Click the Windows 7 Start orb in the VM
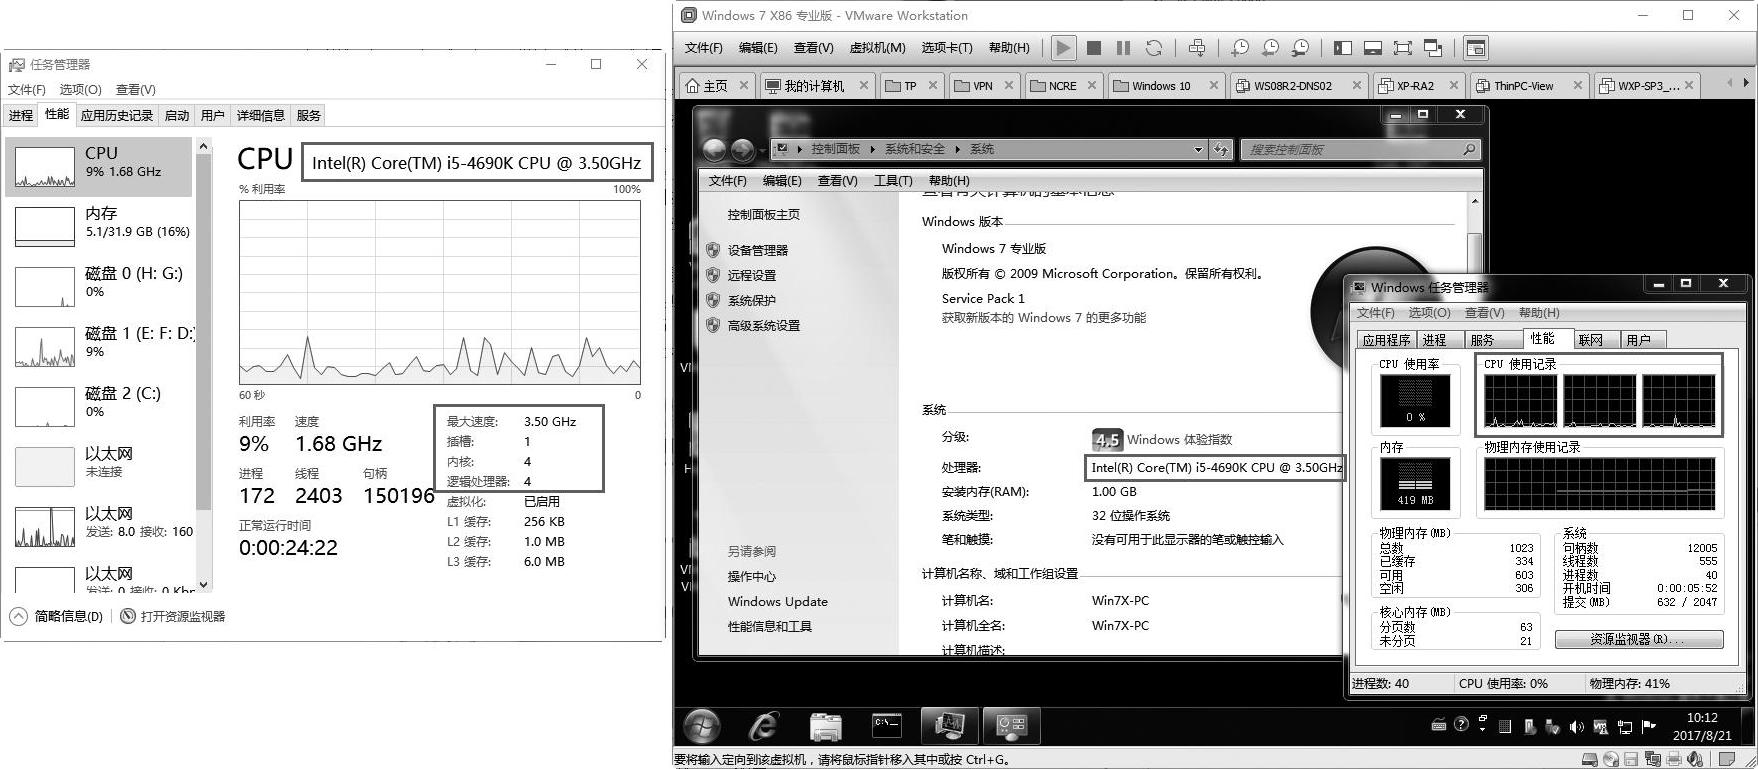1758x769 pixels. pyautogui.click(x=702, y=726)
